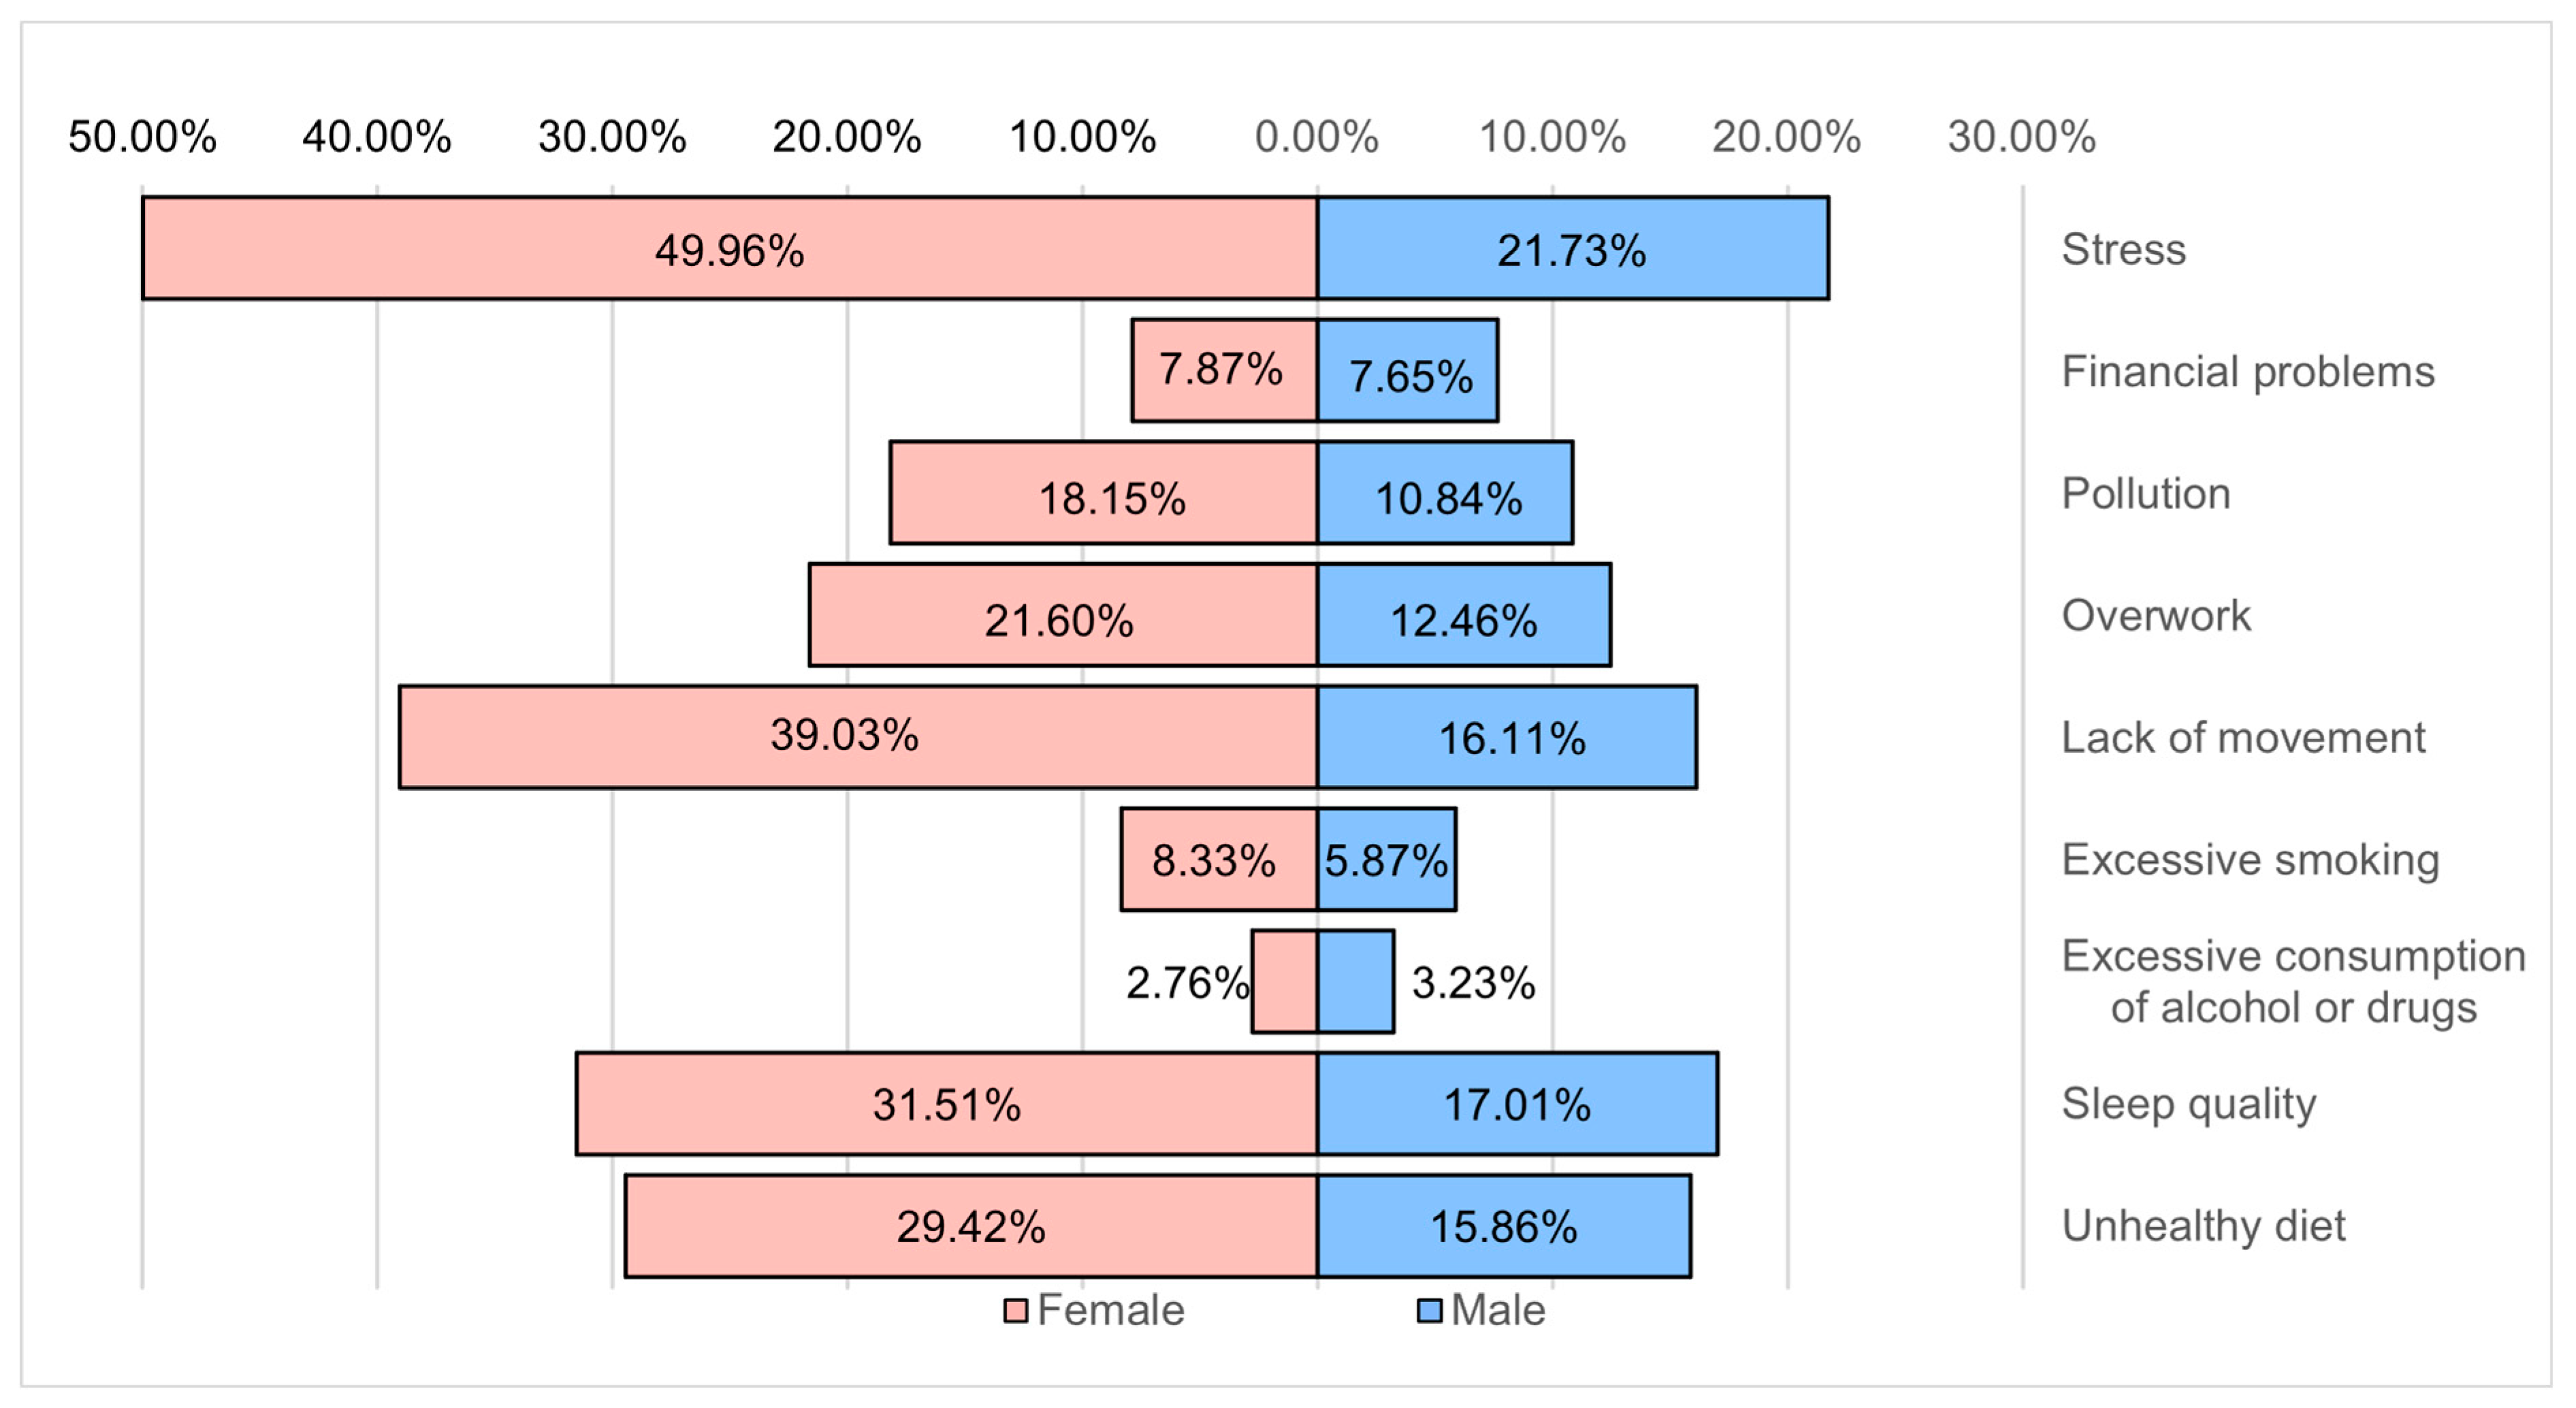Select the Lack of movement category label
Image resolution: width=2576 pixels, height=1408 pixels.
coord(2243,738)
